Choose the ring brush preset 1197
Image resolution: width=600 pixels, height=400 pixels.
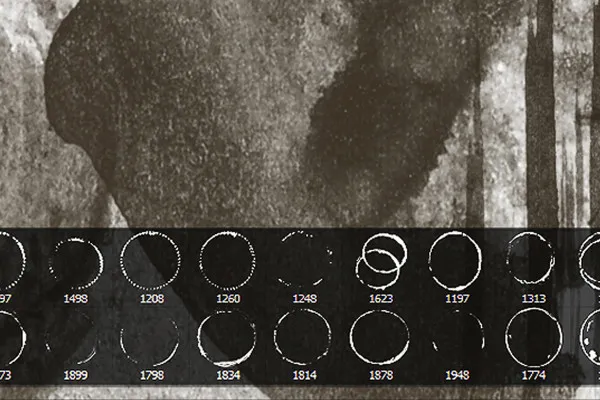coord(455,261)
